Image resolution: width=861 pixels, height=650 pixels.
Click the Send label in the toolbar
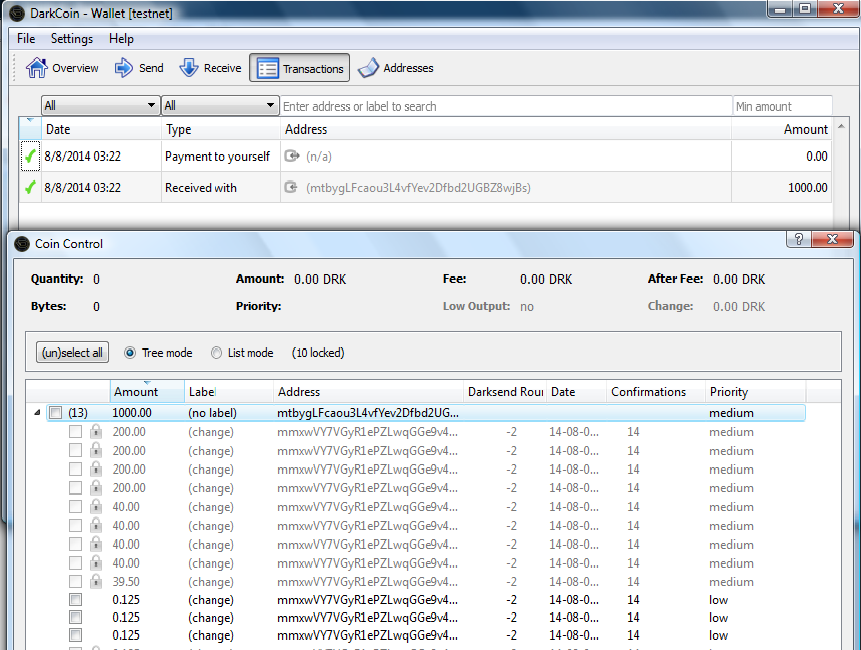tap(151, 68)
